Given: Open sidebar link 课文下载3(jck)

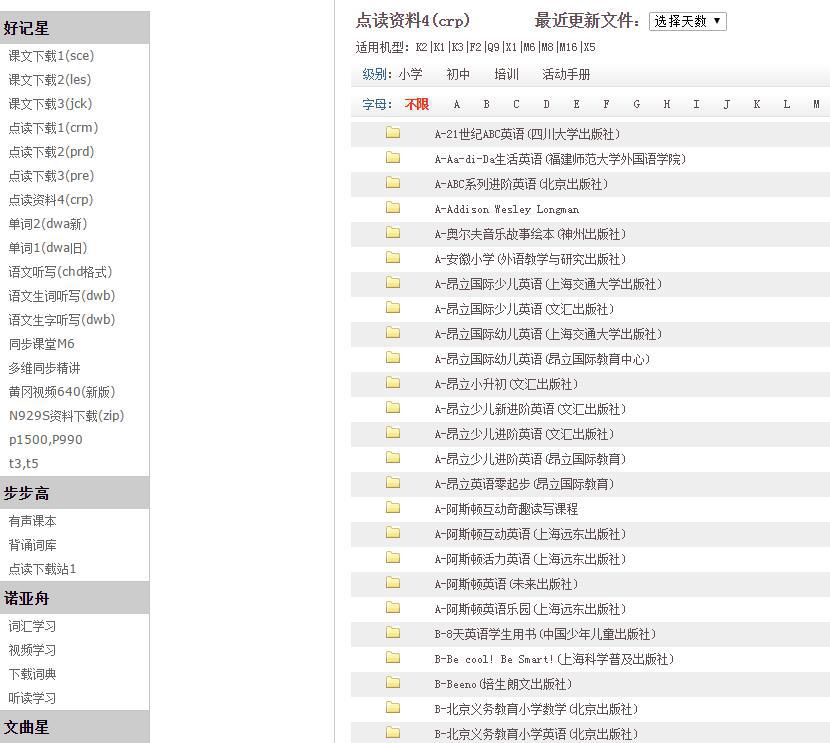Looking at the screenshot, I should tap(50, 104).
